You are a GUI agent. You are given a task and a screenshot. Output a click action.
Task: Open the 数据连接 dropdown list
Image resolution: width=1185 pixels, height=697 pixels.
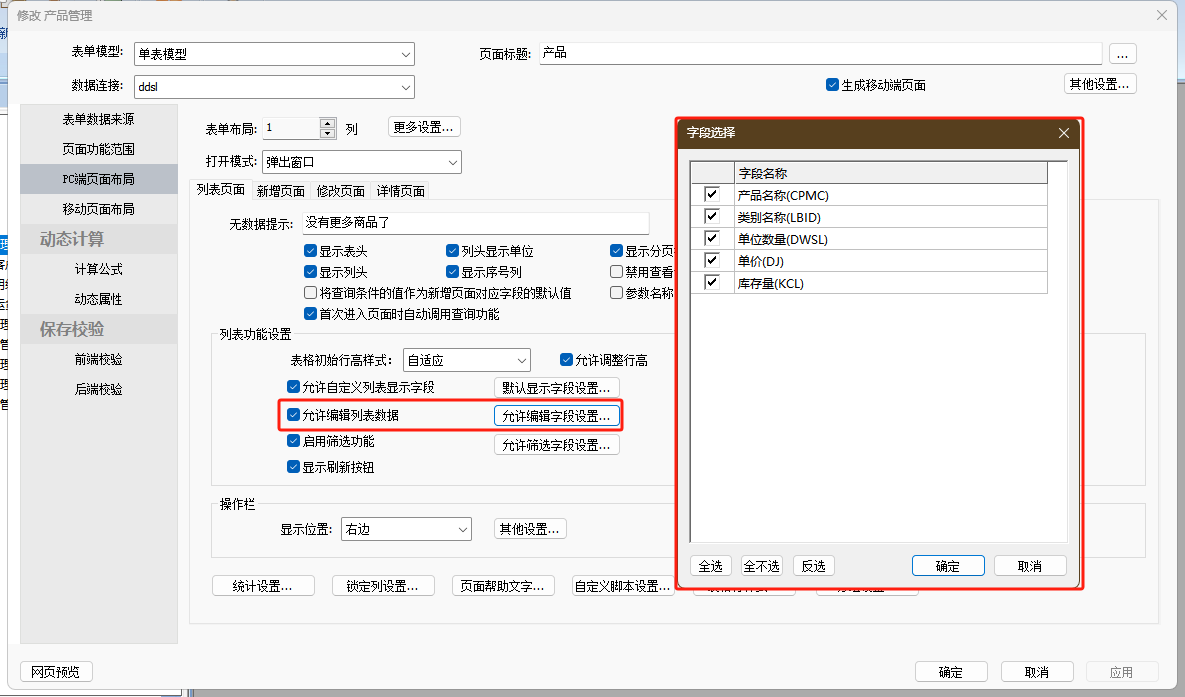tap(405, 87)
